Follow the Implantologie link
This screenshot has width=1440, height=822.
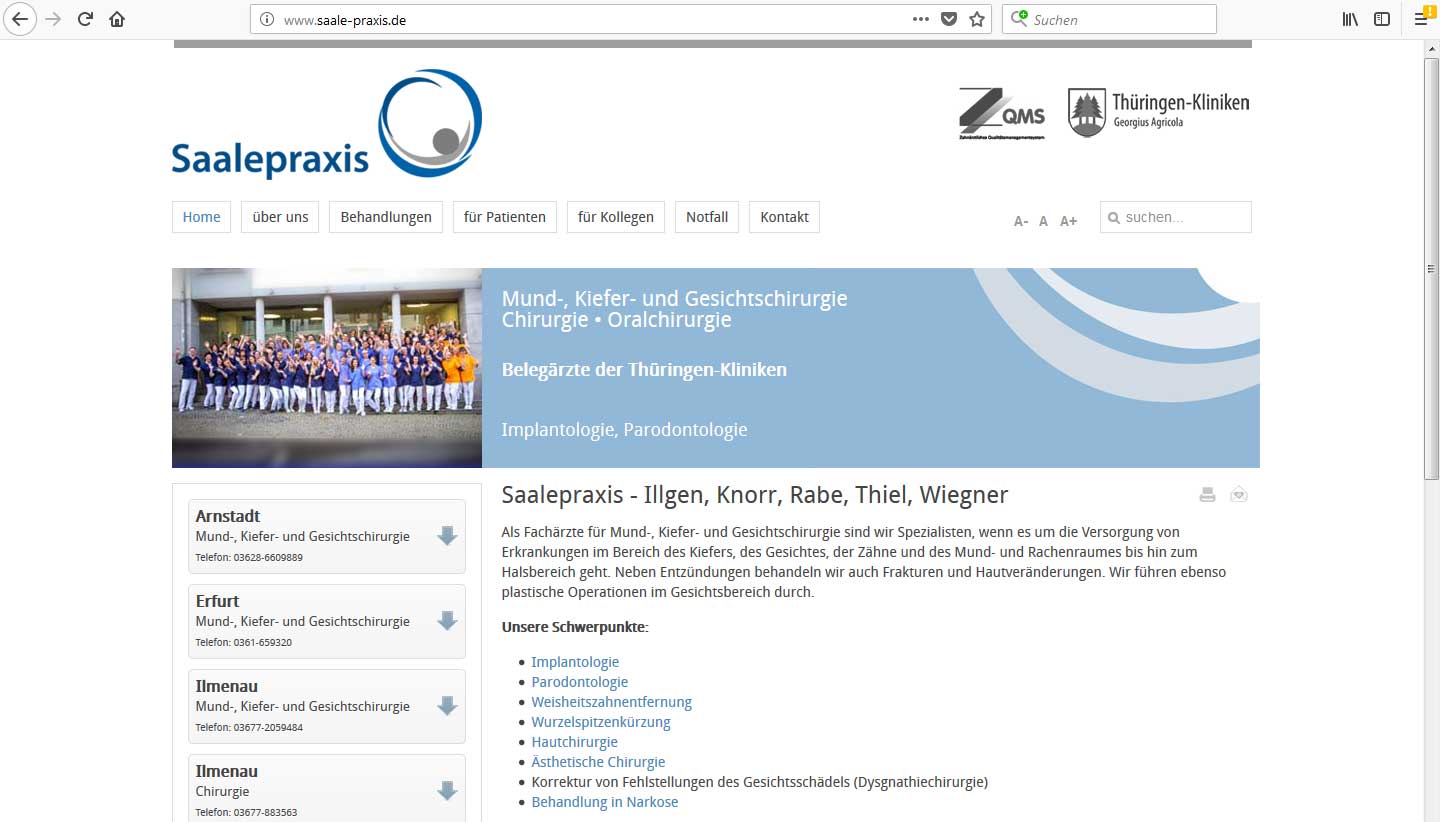pos(575,662)
